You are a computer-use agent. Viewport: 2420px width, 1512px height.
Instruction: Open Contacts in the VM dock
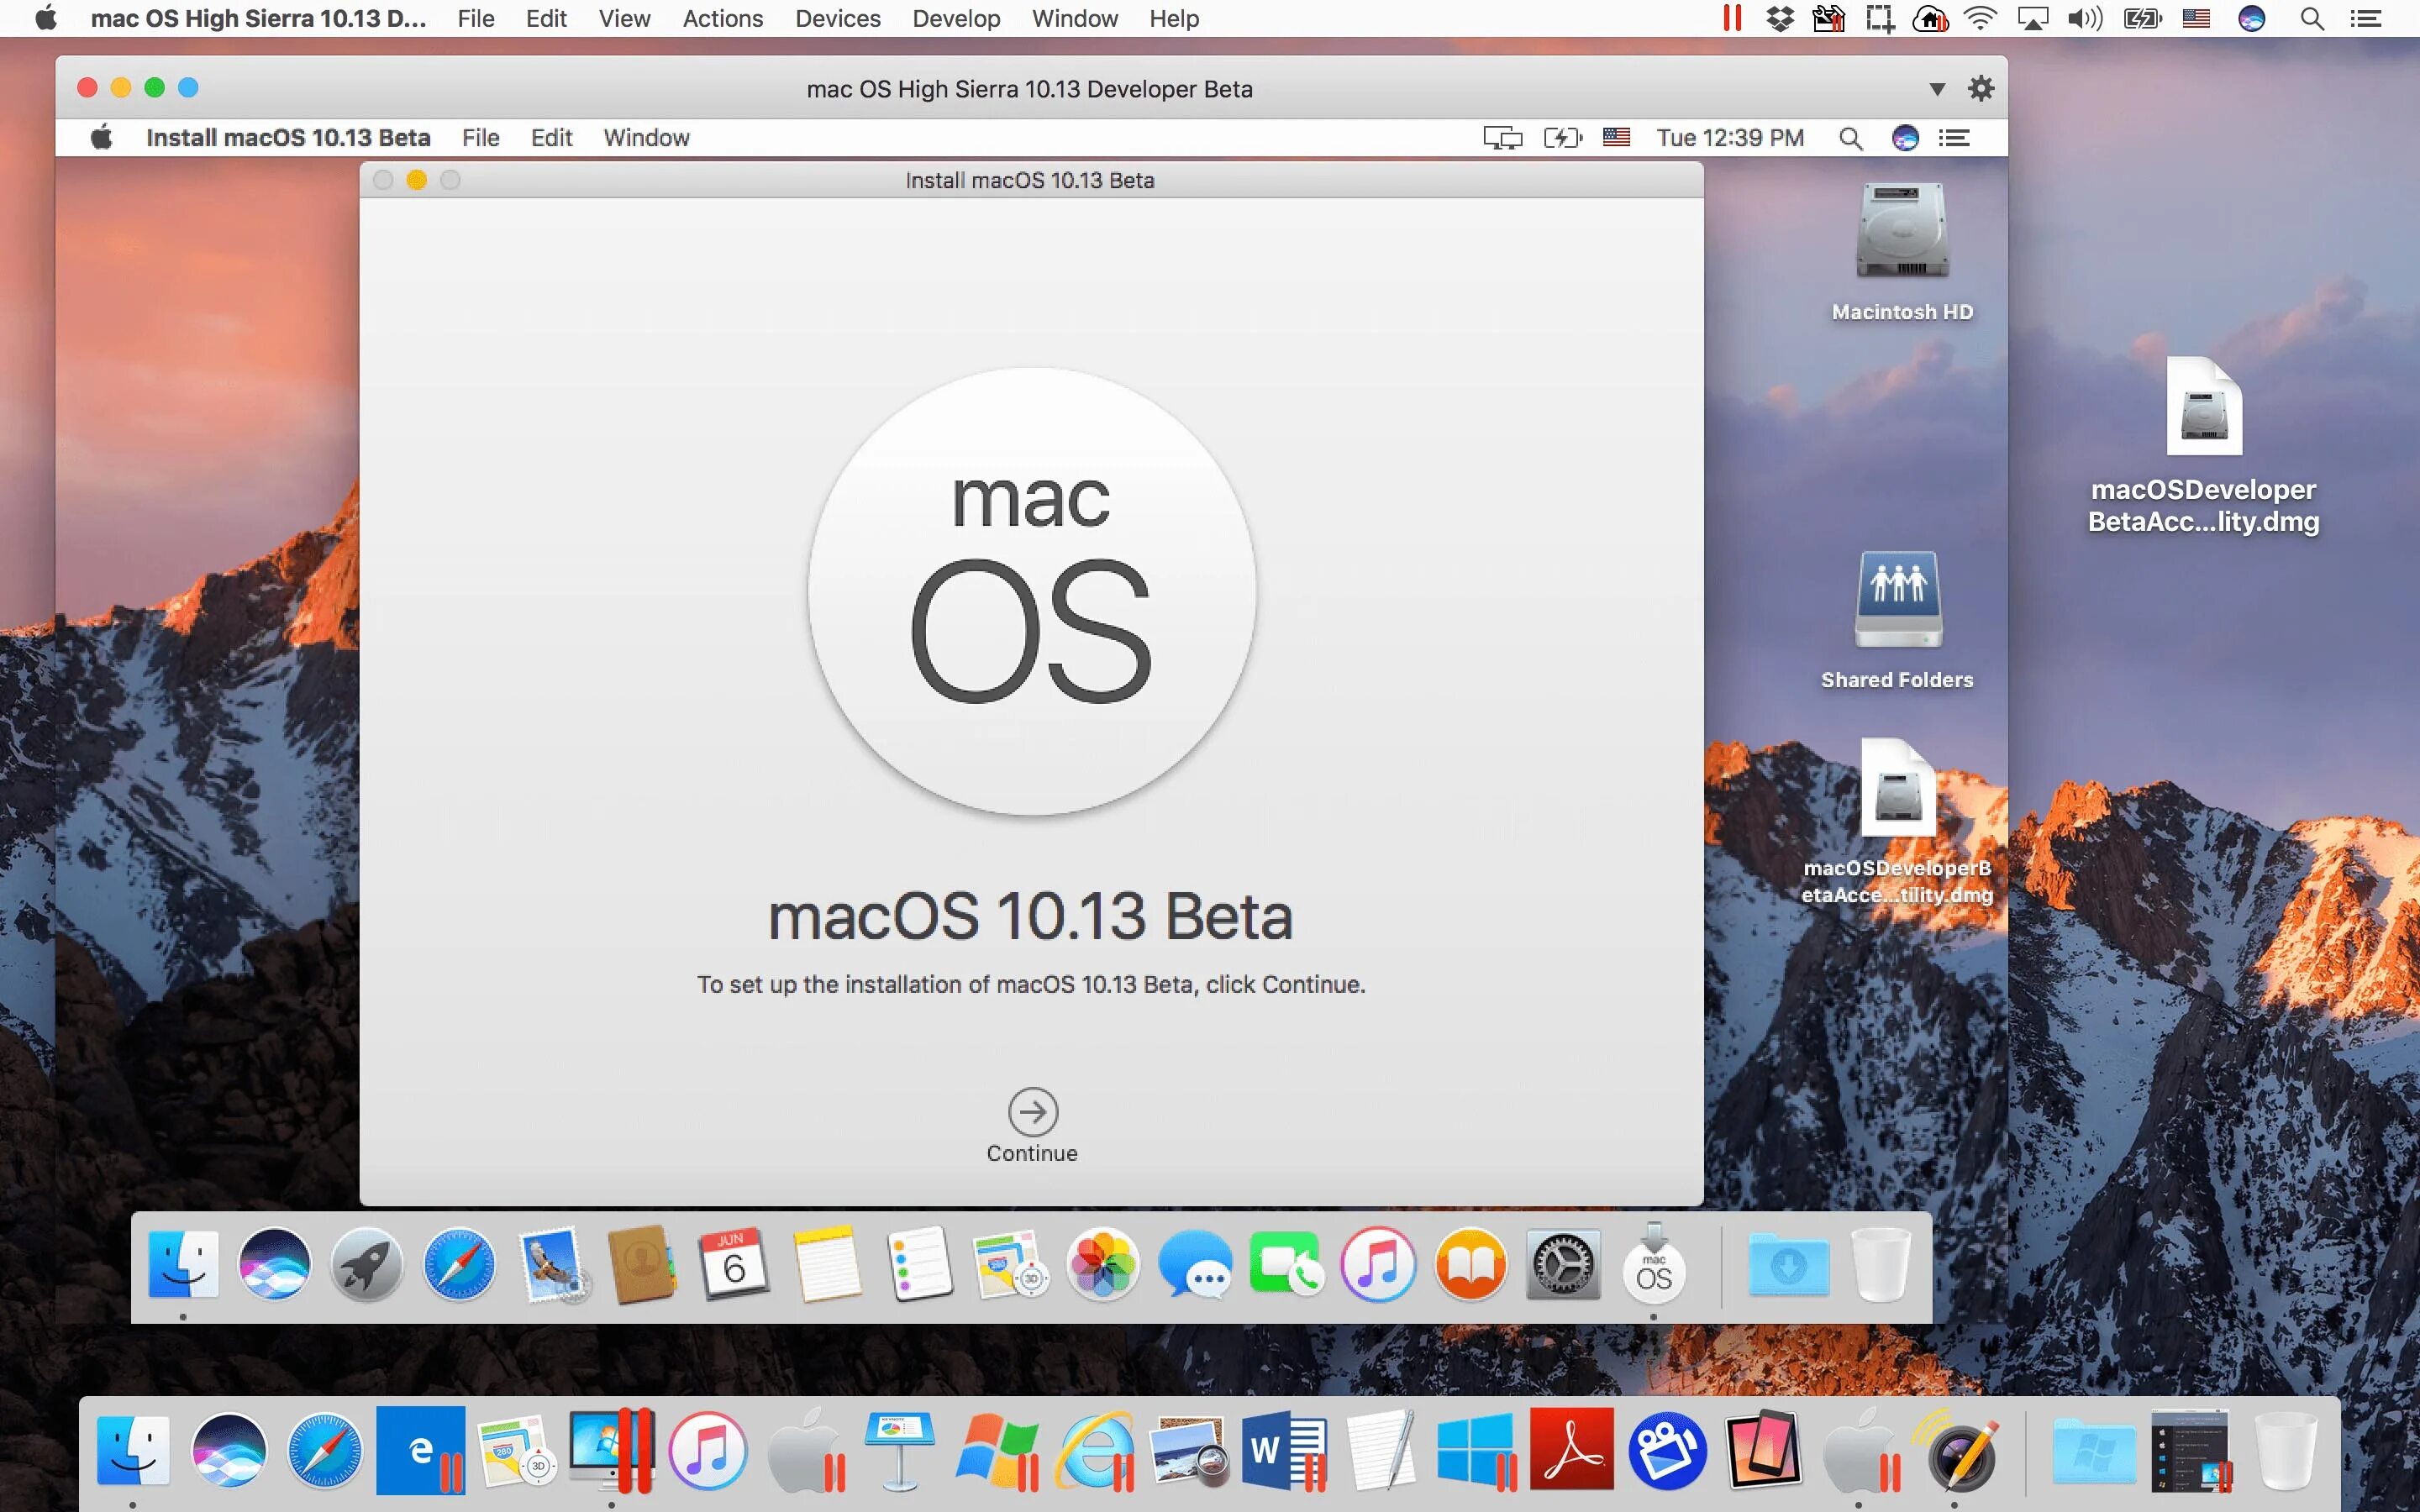tap(642, 1264)
